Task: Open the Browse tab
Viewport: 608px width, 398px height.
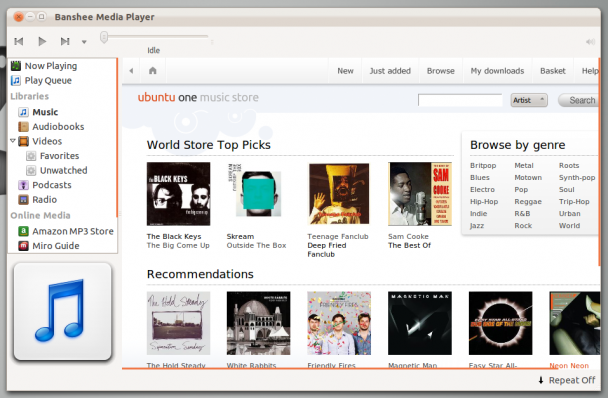Action: tap(440, 71)
